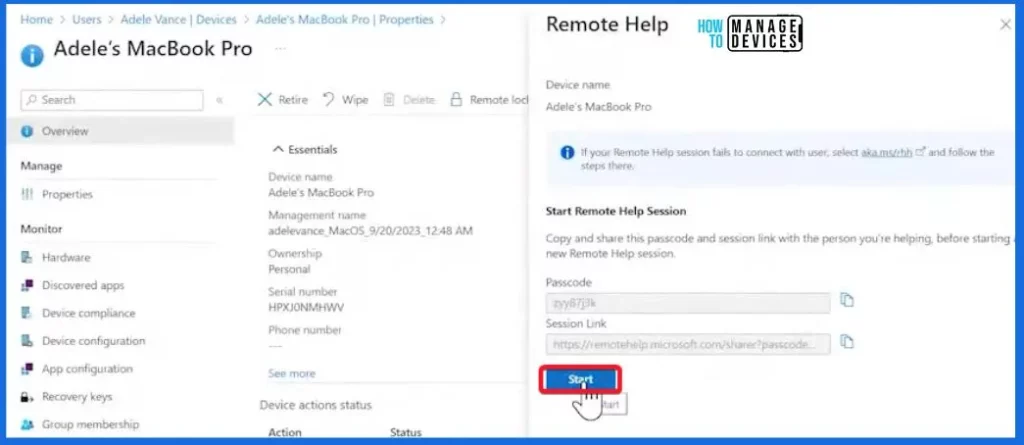Click the Discovered apps icon
The height and width of the screenshot is (445, 1024).
pyautogui.click(x=27, y=286)
